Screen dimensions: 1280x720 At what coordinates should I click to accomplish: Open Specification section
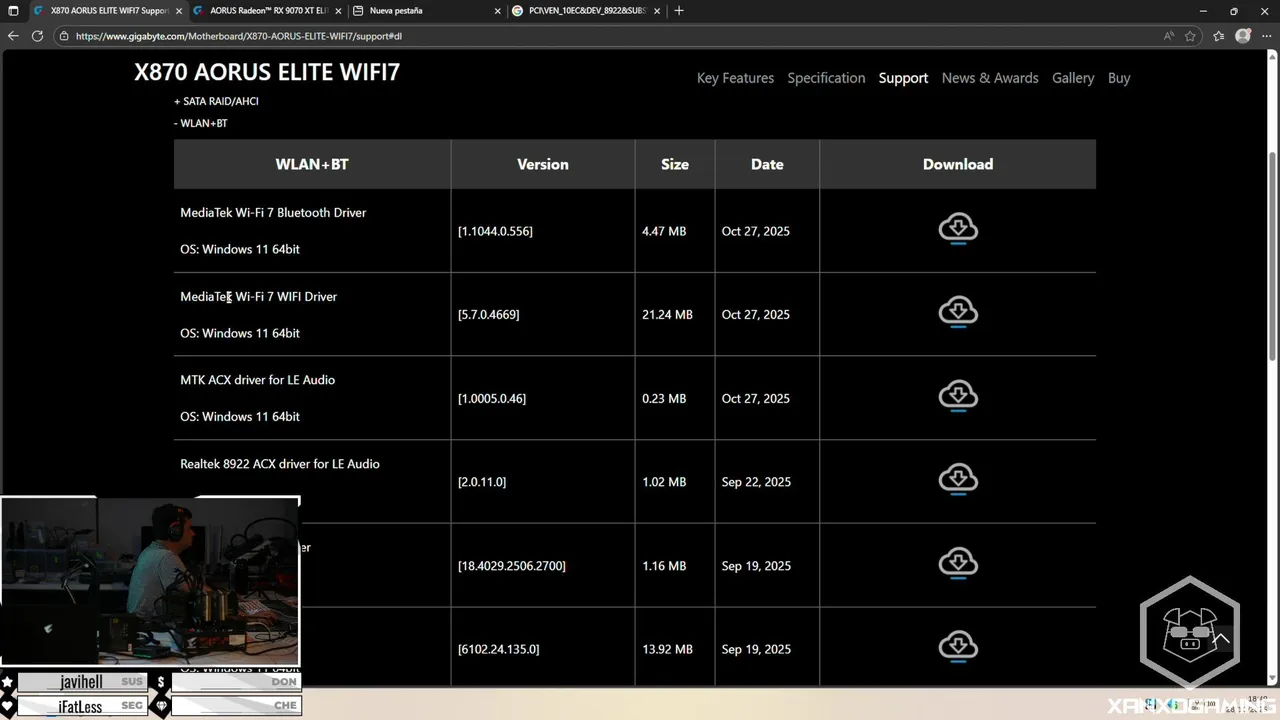[826, 78]
